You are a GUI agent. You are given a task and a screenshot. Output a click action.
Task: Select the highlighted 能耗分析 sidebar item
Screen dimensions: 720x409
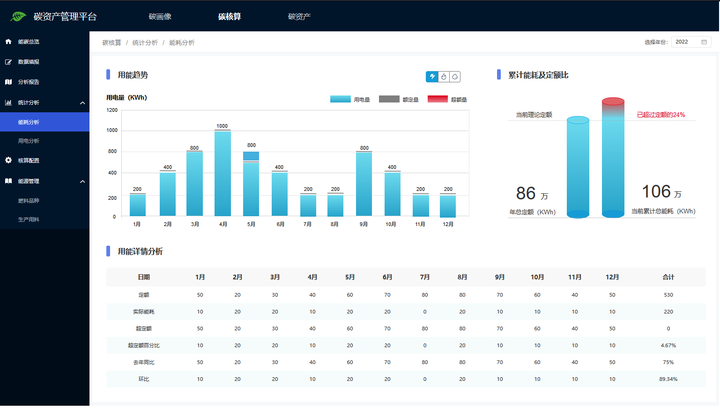point(45,122)
